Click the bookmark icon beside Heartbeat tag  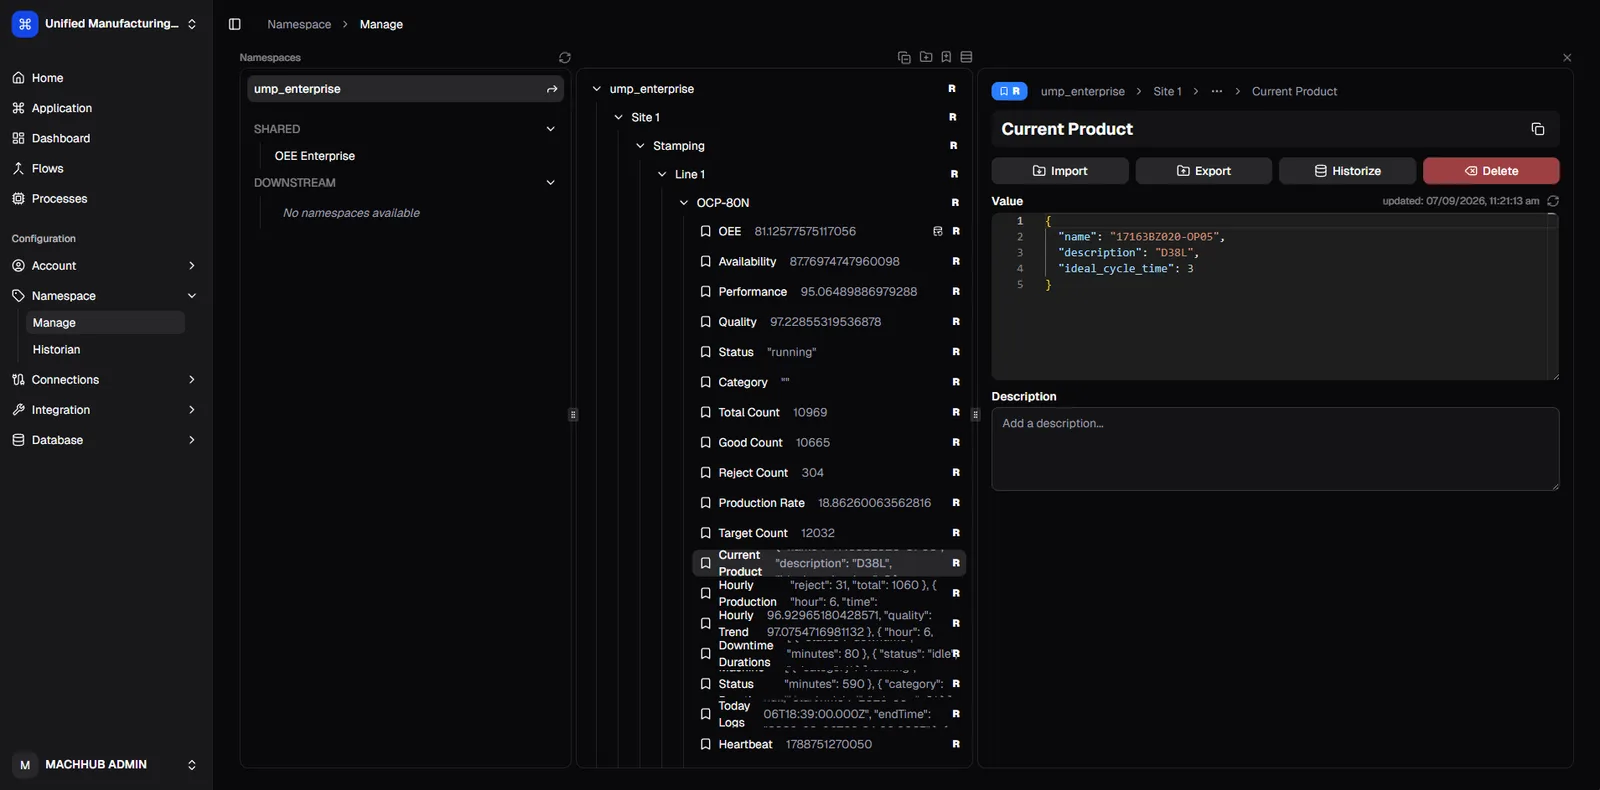[x=706, y=745]
